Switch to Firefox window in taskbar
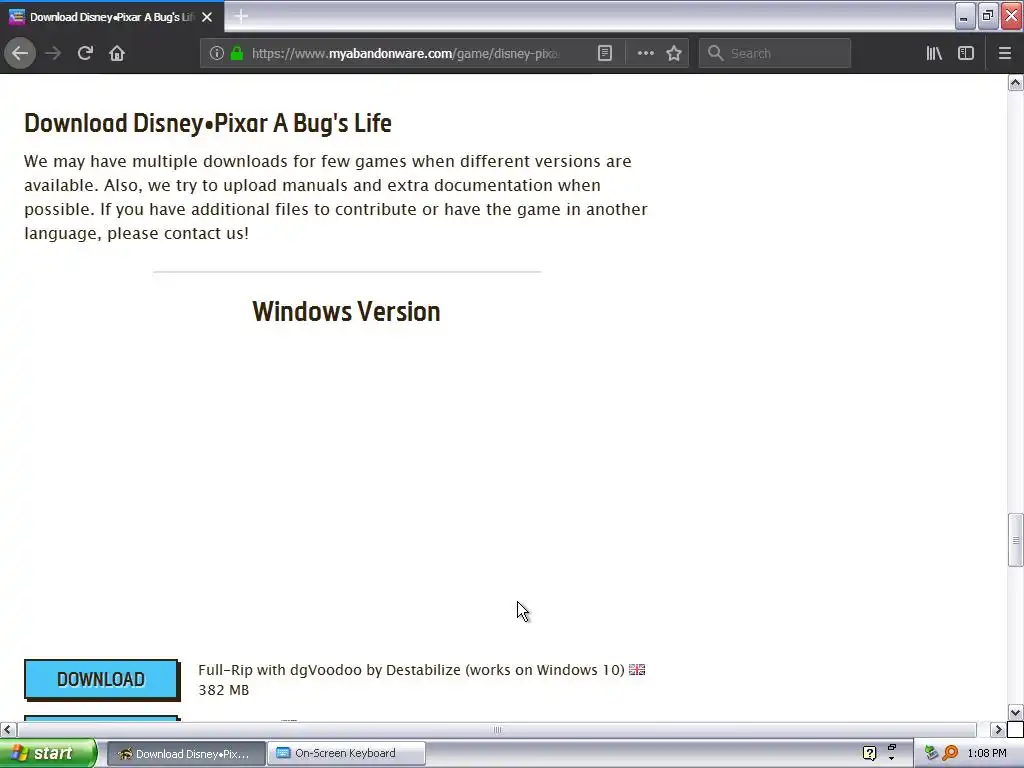This screenshot has height=768, width=1024. pos(185,754)
